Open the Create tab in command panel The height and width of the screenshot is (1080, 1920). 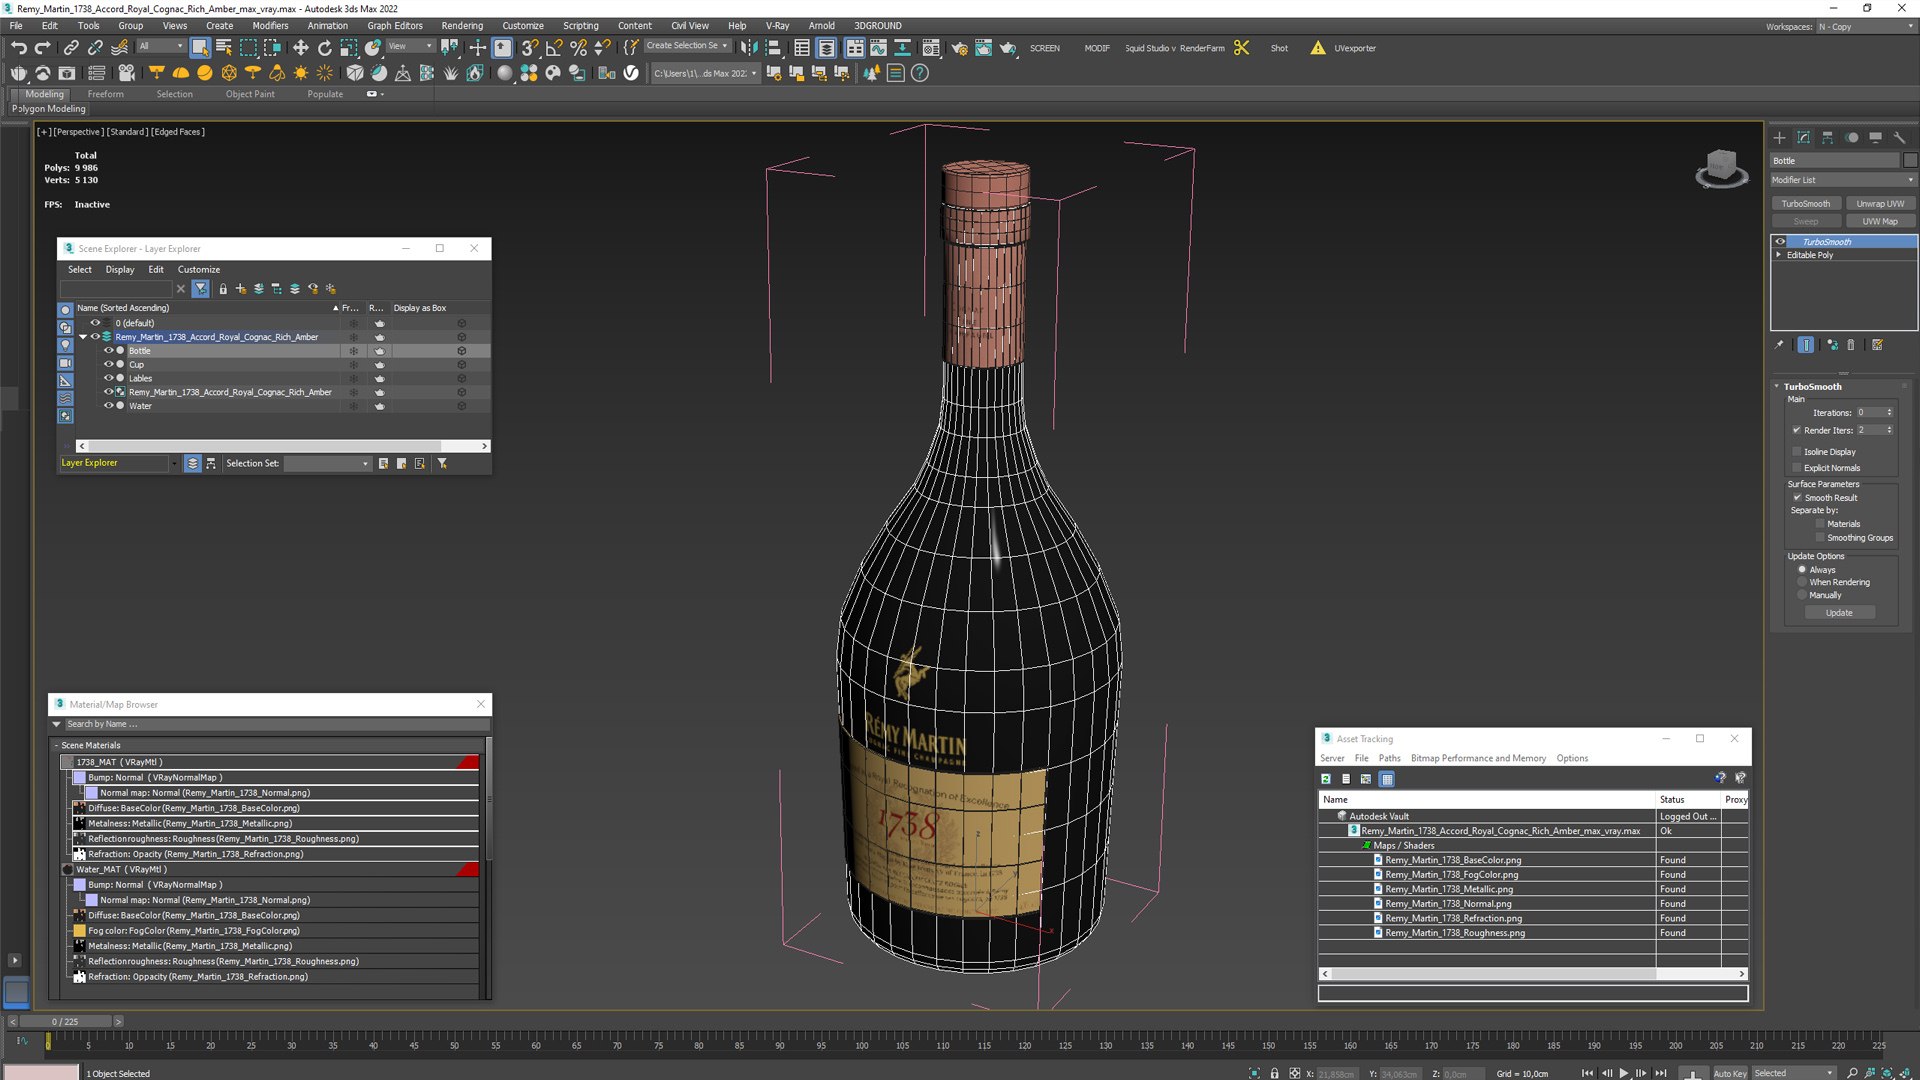coord(1779,137)
